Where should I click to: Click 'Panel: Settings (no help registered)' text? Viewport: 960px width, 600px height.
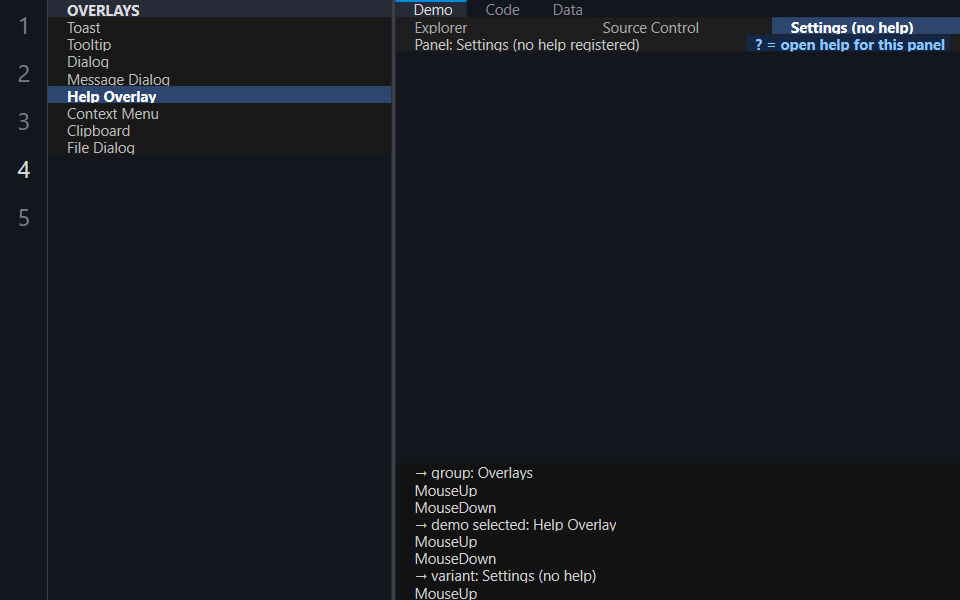coord(527,45)
